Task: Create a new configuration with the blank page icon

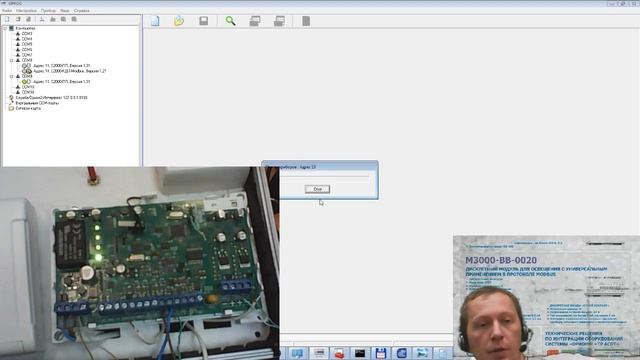Action: coord(155,21)
